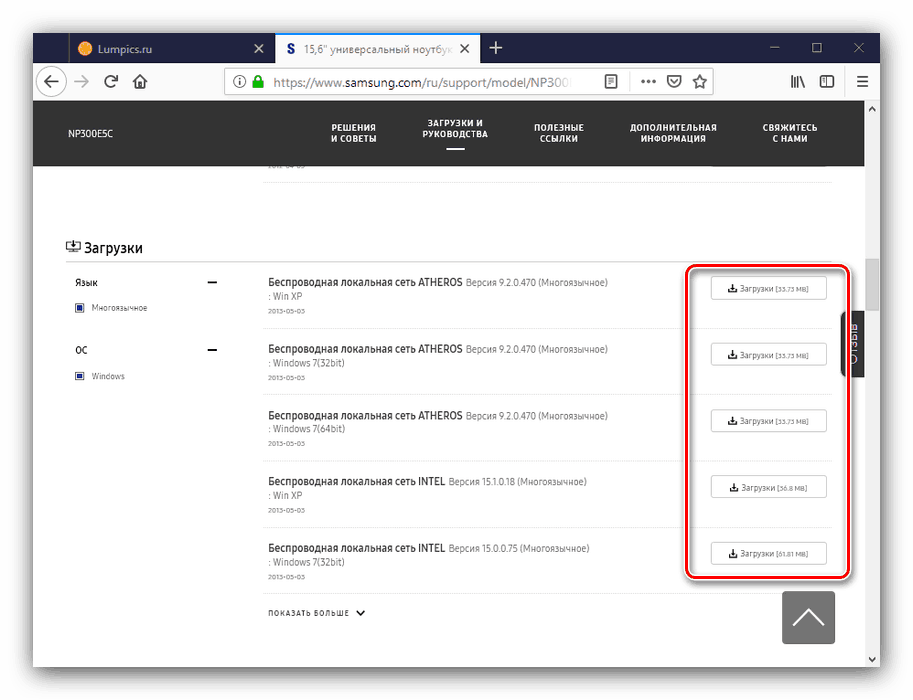
Task: Open the Library icon in toolbar
Action: 798,82
